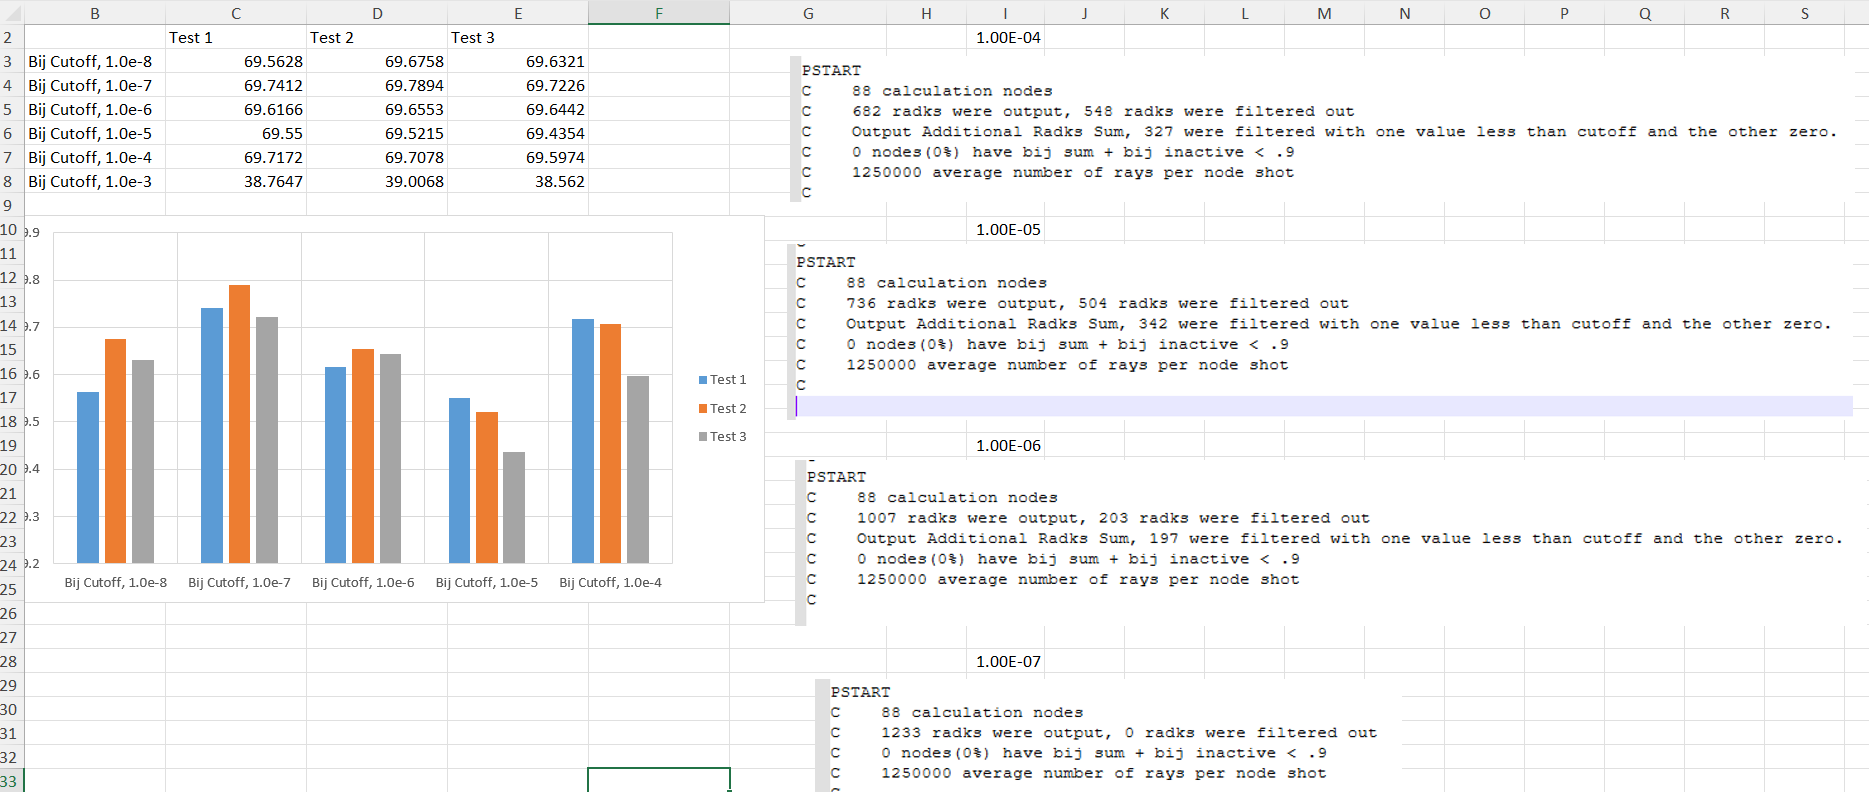The width and height of the screenshot is (1869, 792).
Task: Select cell 'Bij Cutoff, 1.0e-8' in column B
Action: coord(95,61)
